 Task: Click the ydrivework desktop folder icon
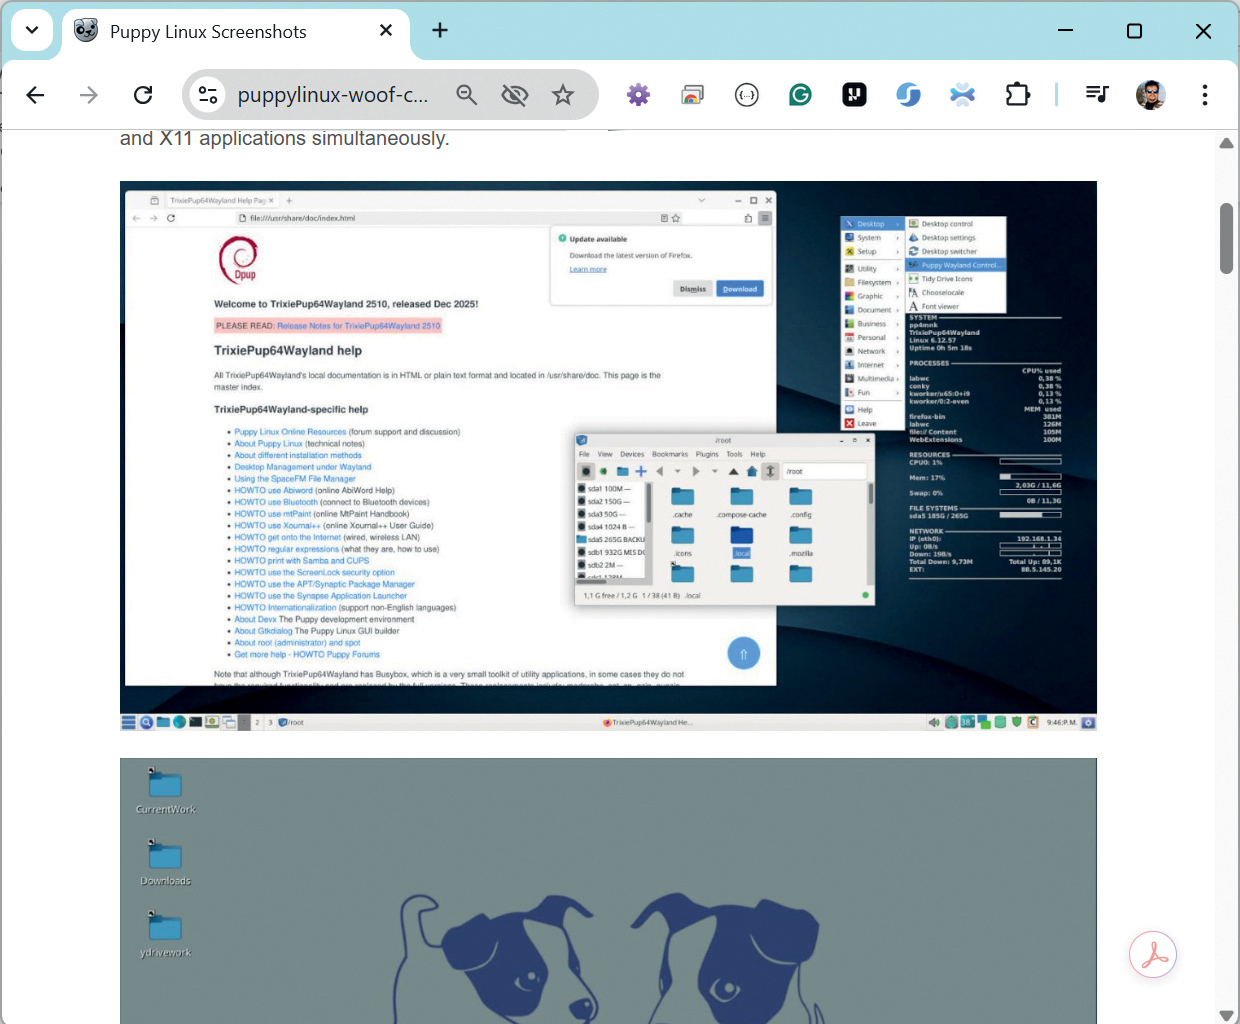coord(165,934)
